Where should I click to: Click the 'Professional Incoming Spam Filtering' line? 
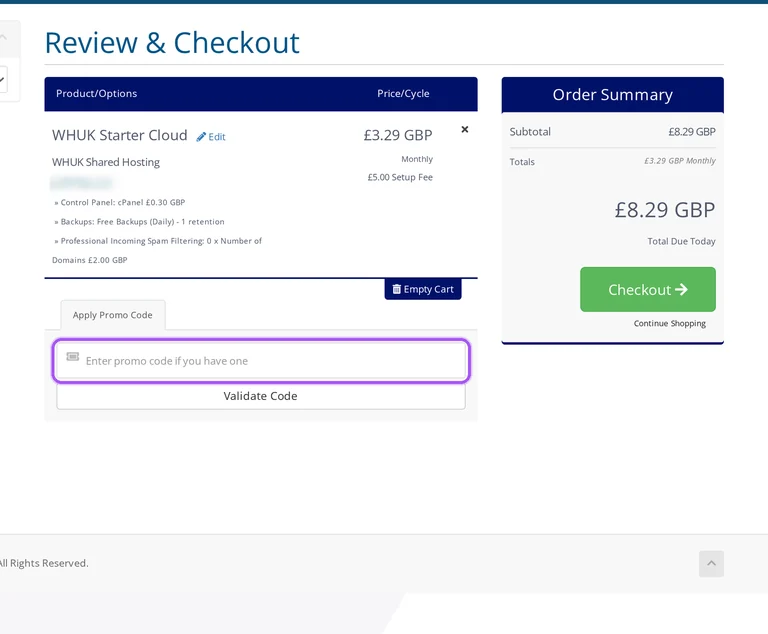[x=158, y=250]
